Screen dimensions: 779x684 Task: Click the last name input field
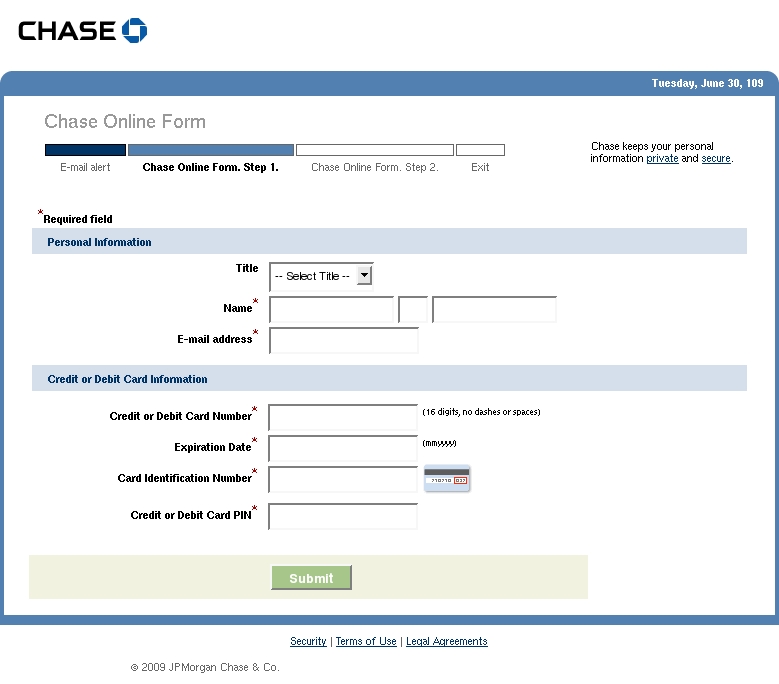[494, 309]
